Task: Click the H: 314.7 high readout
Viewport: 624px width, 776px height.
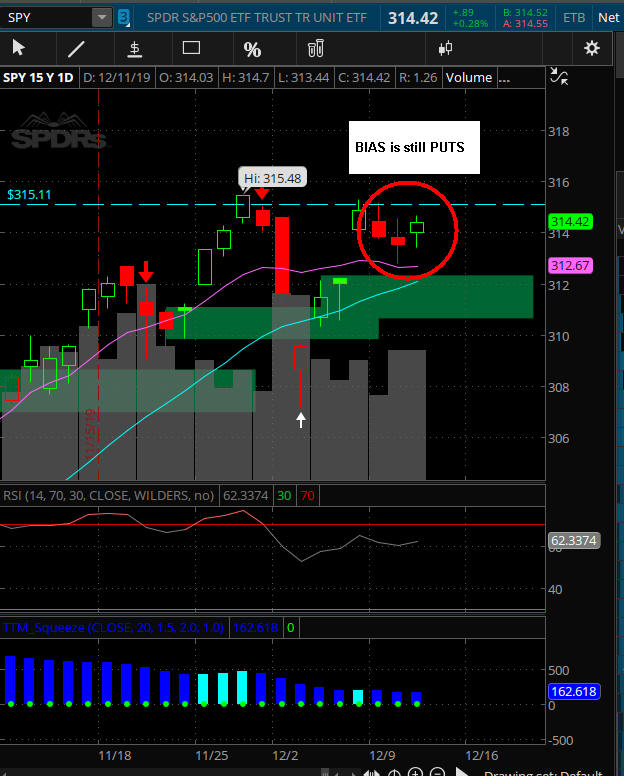Action: click(x=245, y=78)
